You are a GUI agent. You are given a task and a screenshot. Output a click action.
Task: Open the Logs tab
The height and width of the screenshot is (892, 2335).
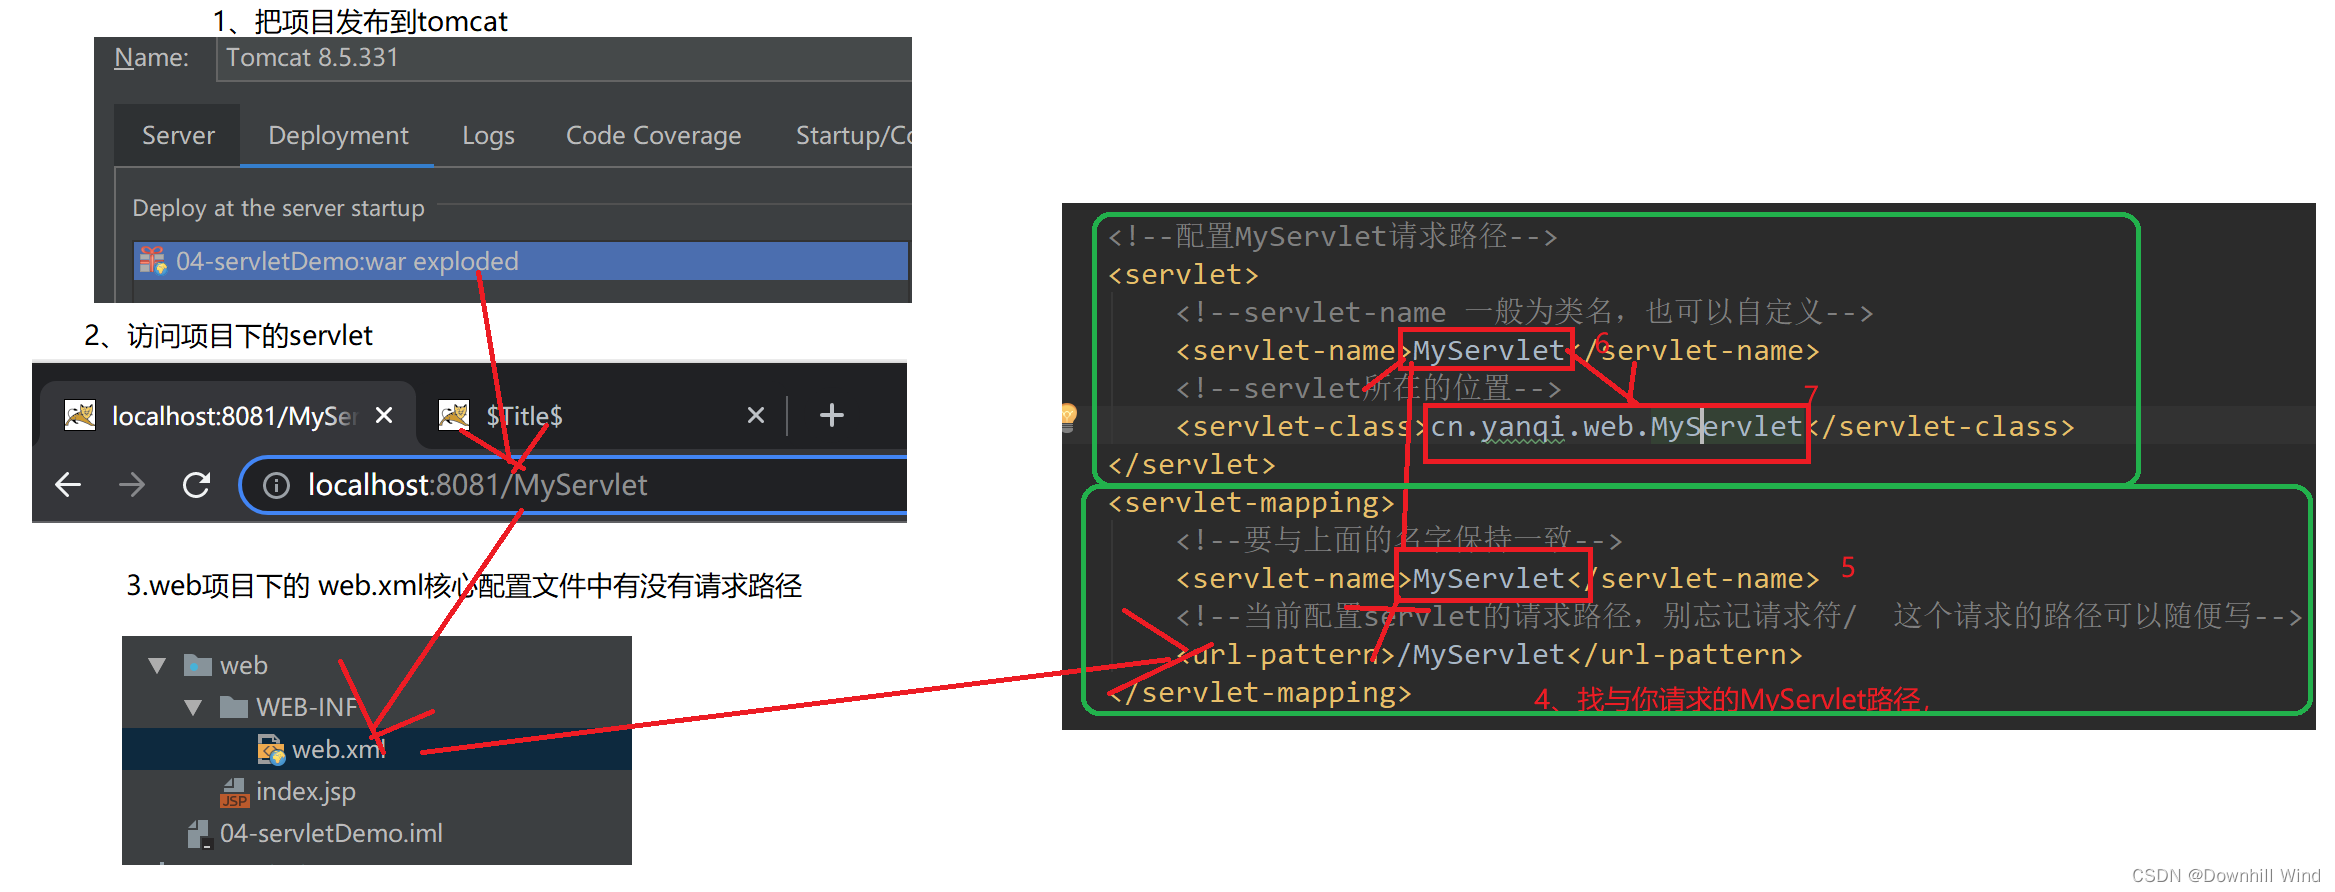pyautogui.click(x=488, y=135)
